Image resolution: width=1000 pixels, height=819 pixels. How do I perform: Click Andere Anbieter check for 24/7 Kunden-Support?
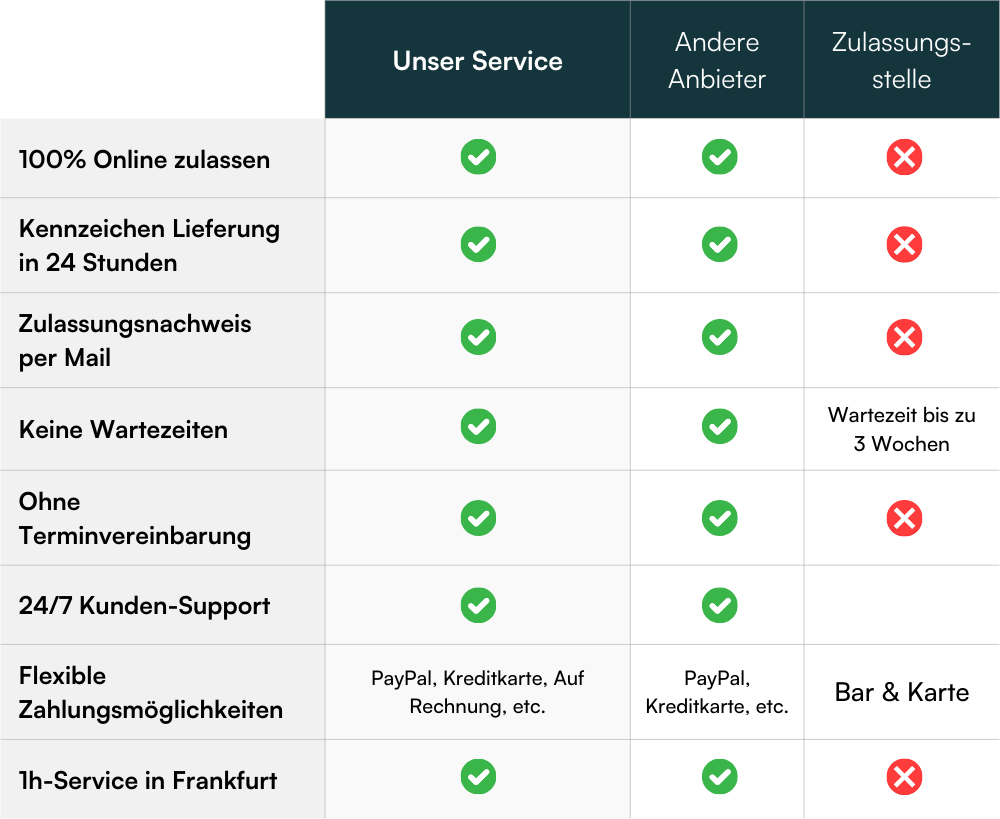pyautogui.click(x=719, y=605)
